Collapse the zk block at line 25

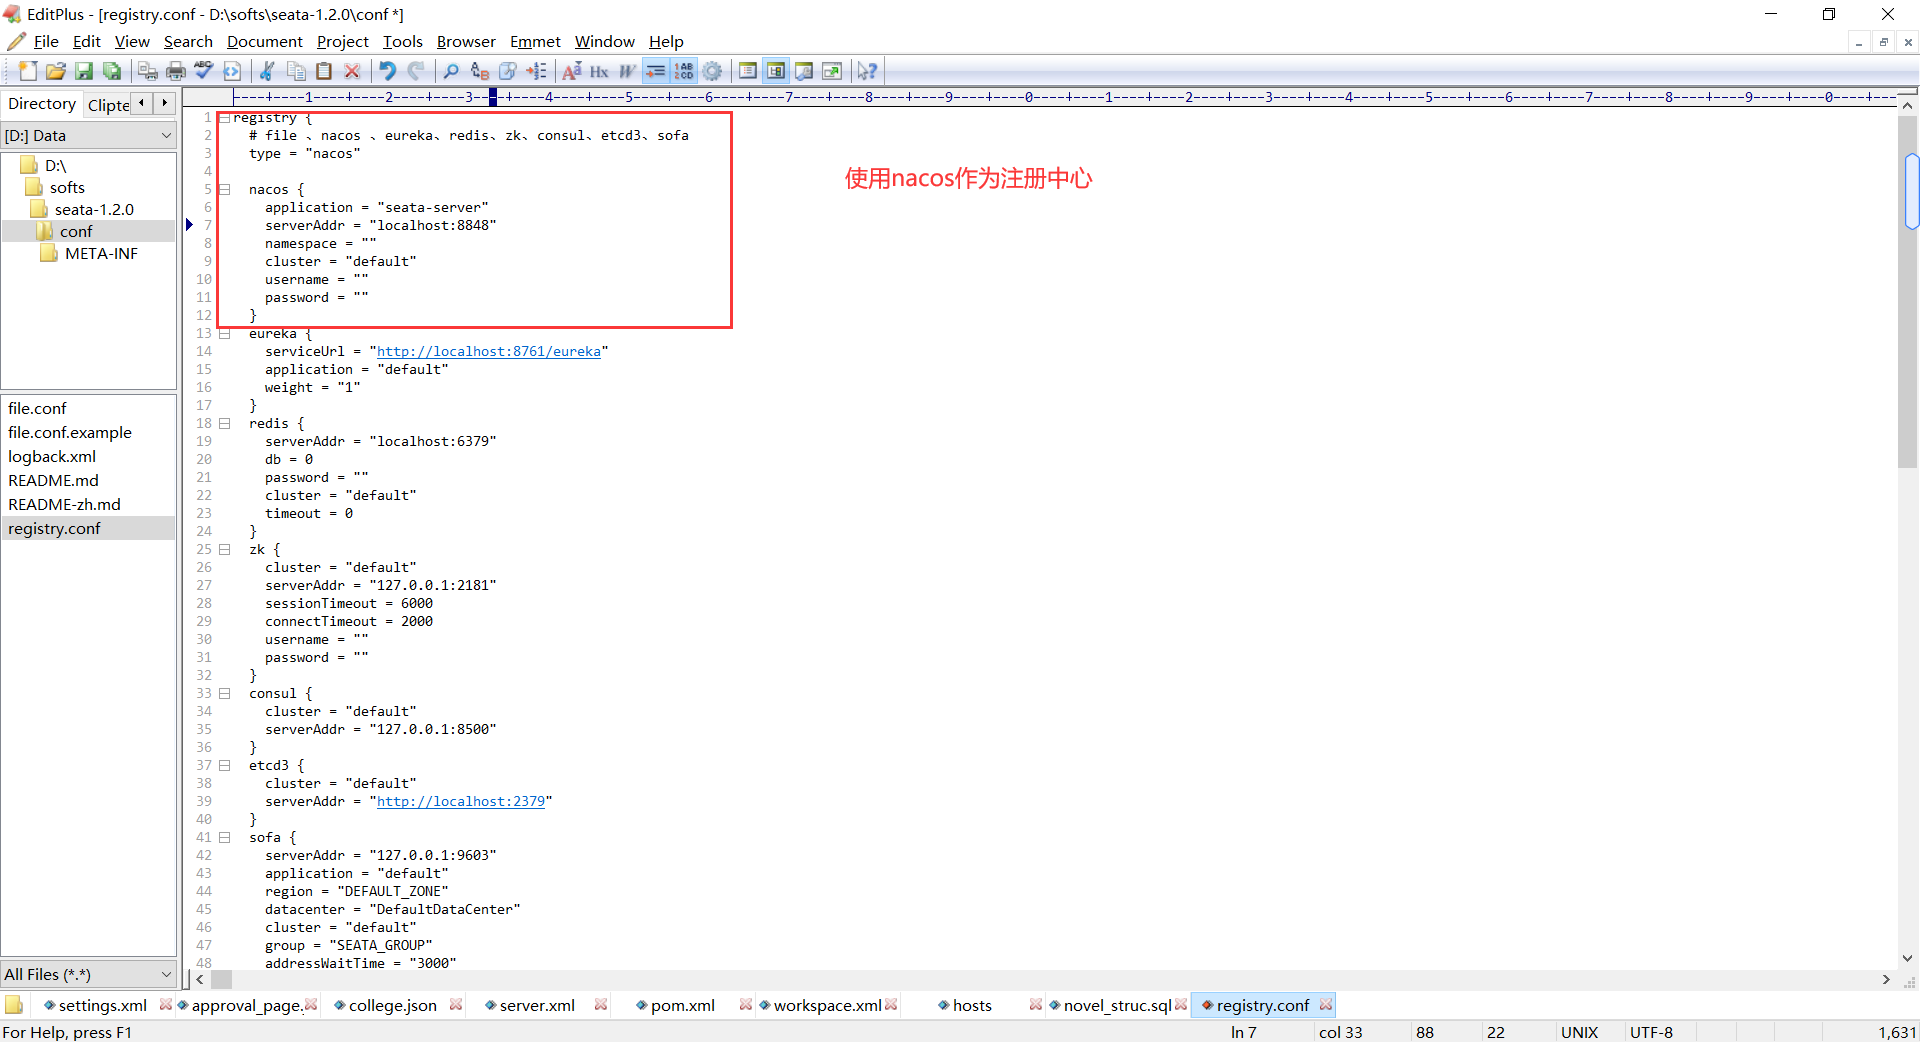(x=225, y=550)
